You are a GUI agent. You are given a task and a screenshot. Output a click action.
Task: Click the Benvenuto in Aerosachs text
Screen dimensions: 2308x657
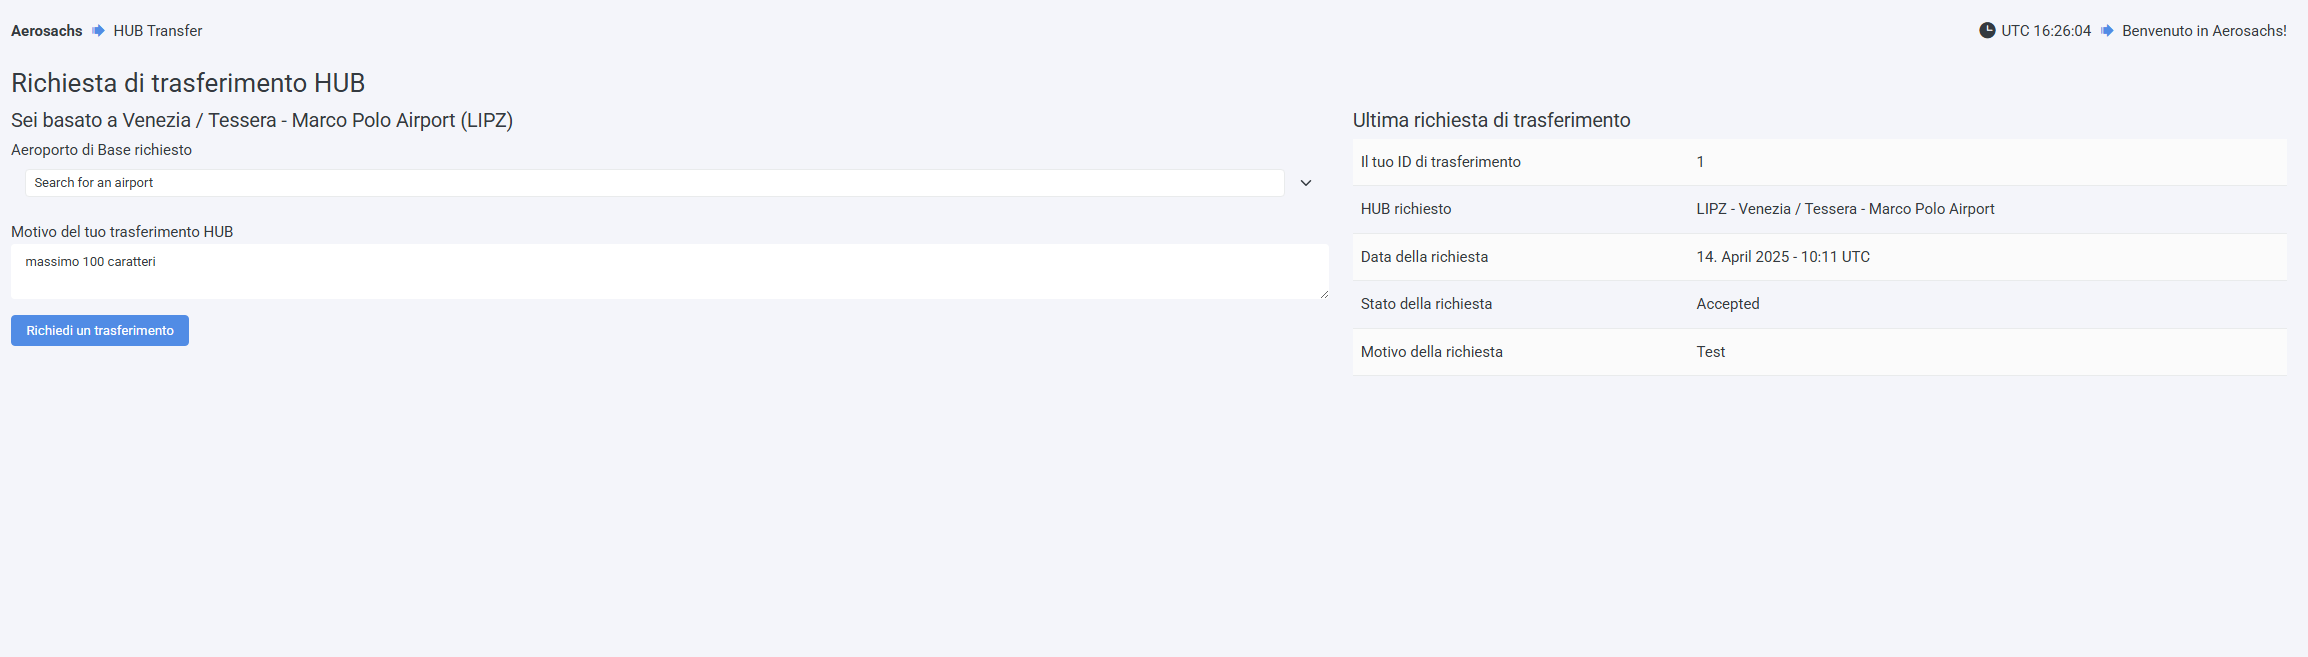pos(2204,31)
